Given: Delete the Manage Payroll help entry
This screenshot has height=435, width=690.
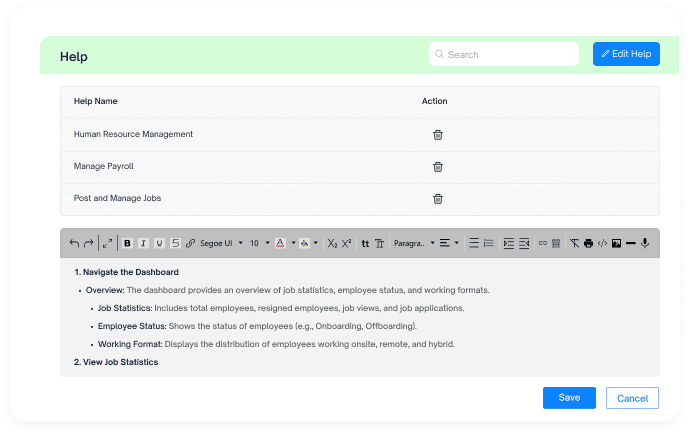Looking at the screenshot, I should (x=437, y=167).
